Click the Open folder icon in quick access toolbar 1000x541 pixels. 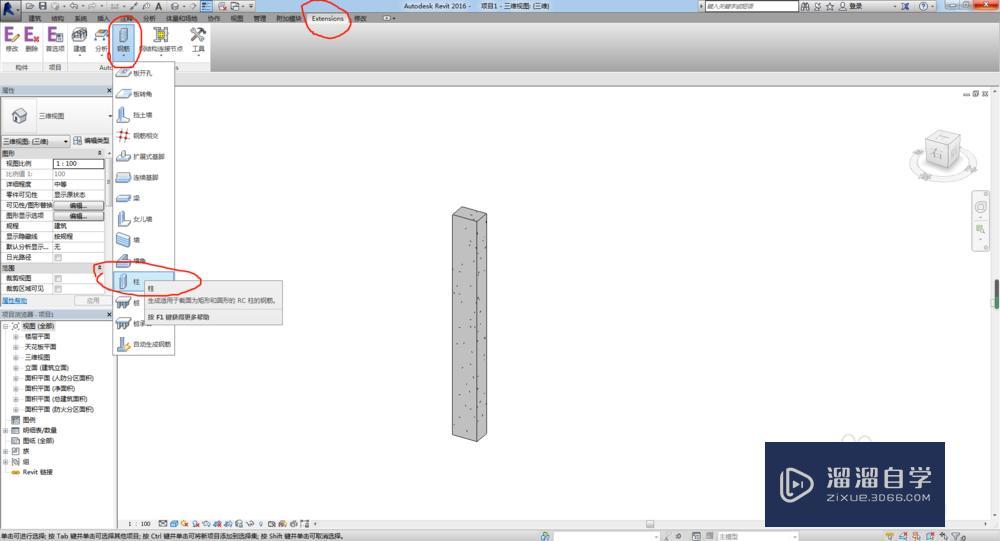click(x=30, y=6)
